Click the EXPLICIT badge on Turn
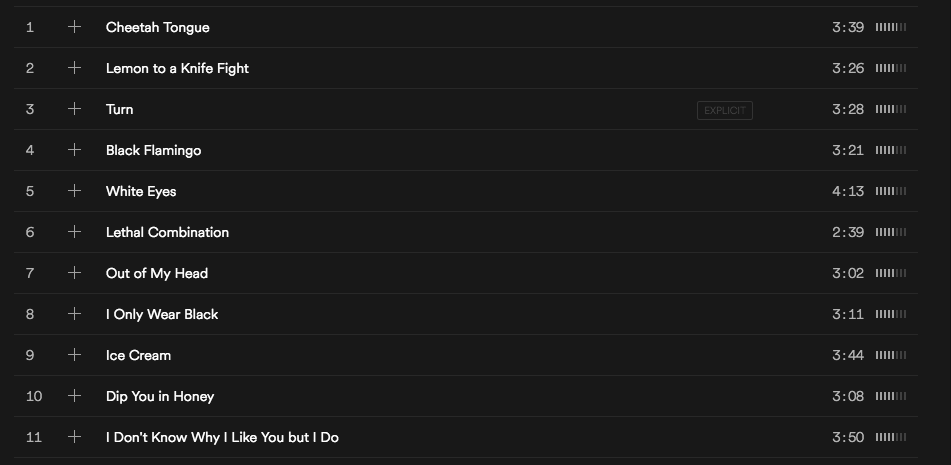The width and height of the screenshot is (951, 465). click(724, 110)
